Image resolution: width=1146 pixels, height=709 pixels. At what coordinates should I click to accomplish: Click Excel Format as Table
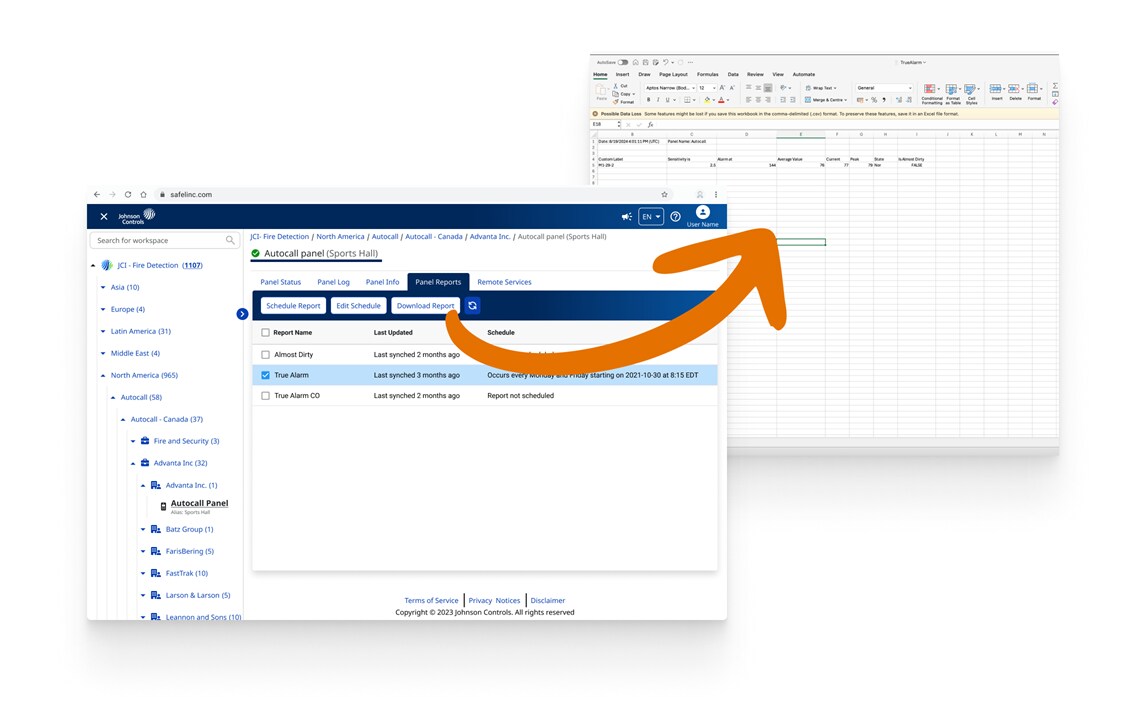[x=953, y=94]
